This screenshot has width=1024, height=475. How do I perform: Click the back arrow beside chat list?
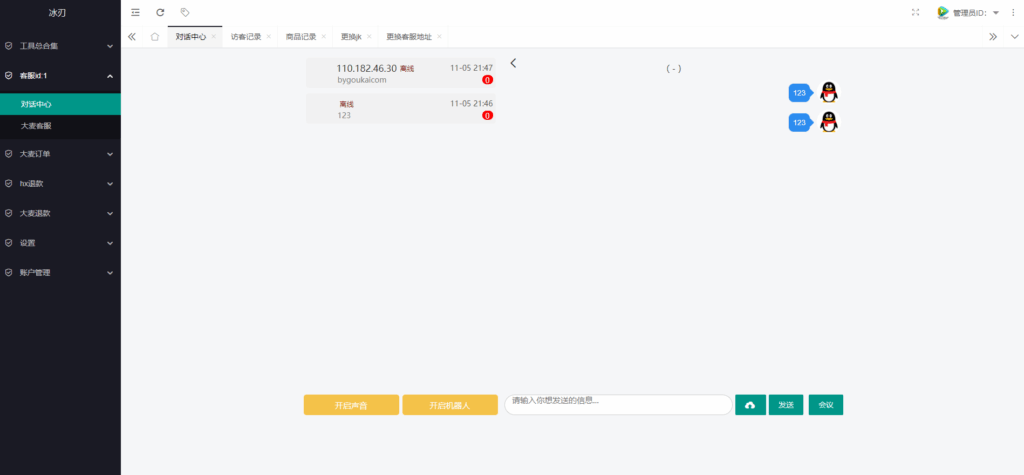click(x=513, y=63)
